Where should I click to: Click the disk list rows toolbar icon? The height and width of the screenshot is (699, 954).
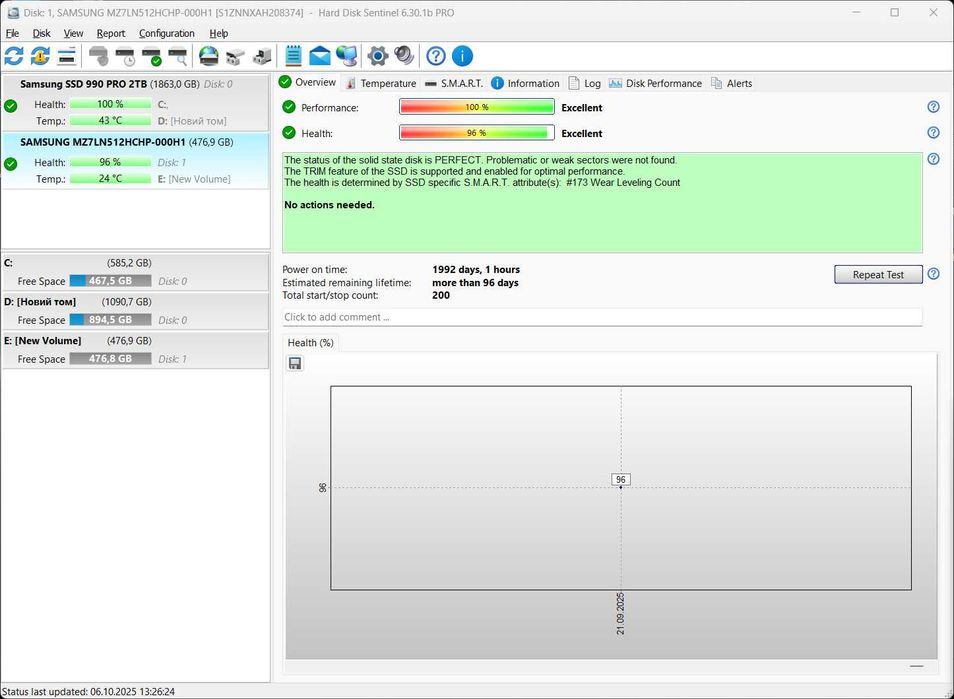(x=67, y=56)
